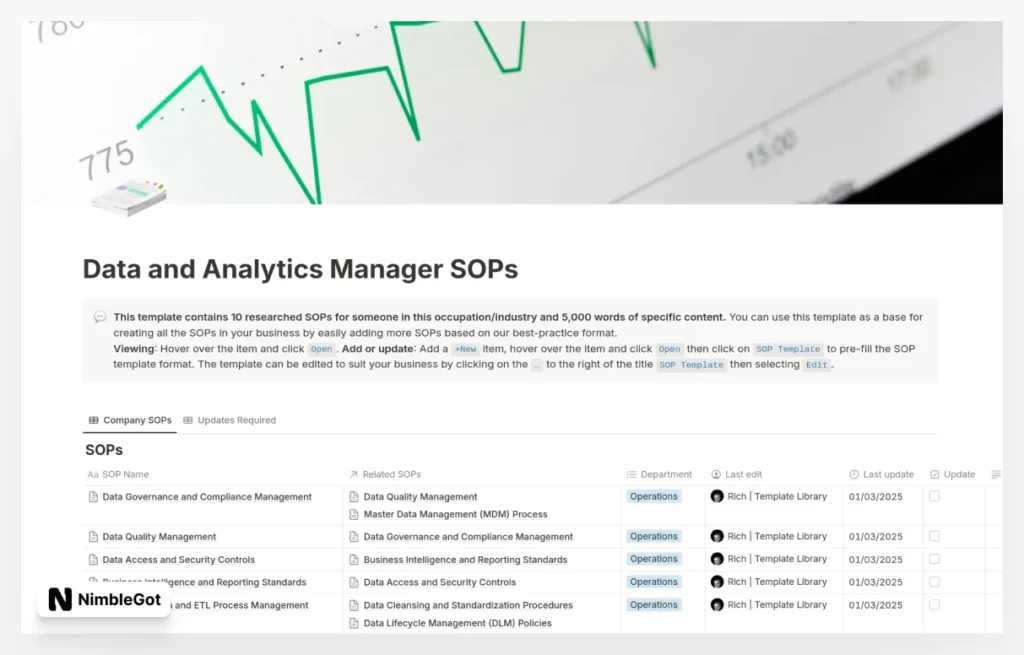The image size is (1024, 655).
Task: Click the table icon on the Company SOPs tab
Action: (92, 420)
